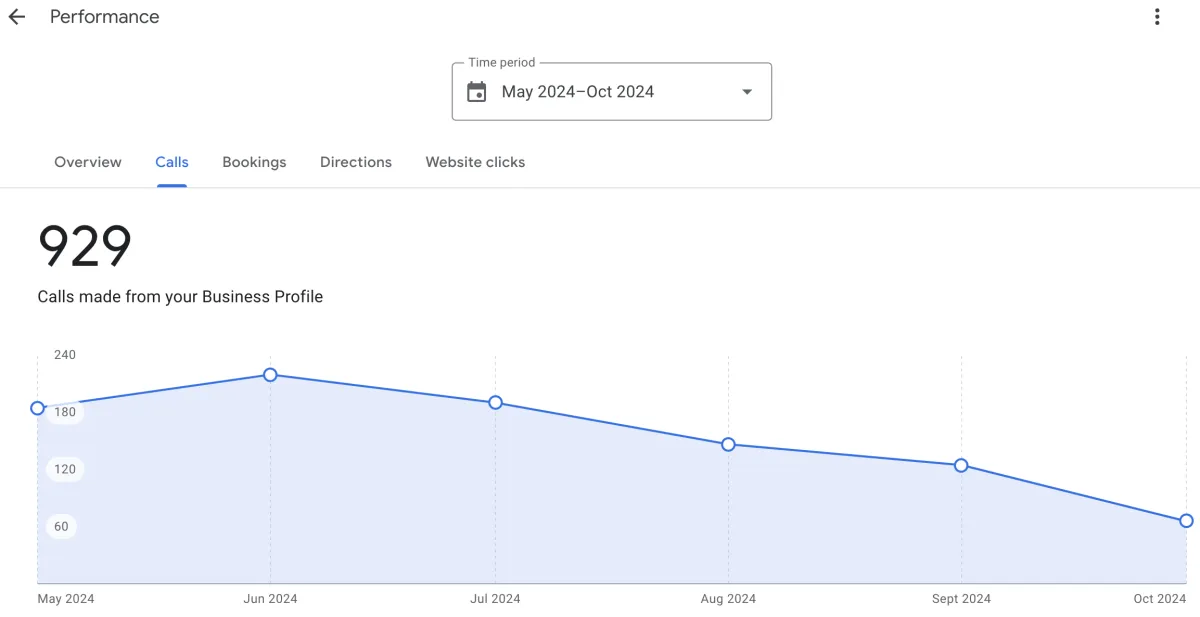Screen dimensions: 1200x617
Task: Switch to the Website clicks tab
Action: [475, 162]
